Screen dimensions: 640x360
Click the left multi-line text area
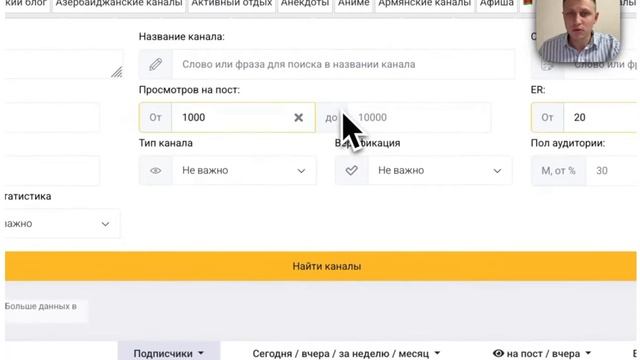coord(63,64)
